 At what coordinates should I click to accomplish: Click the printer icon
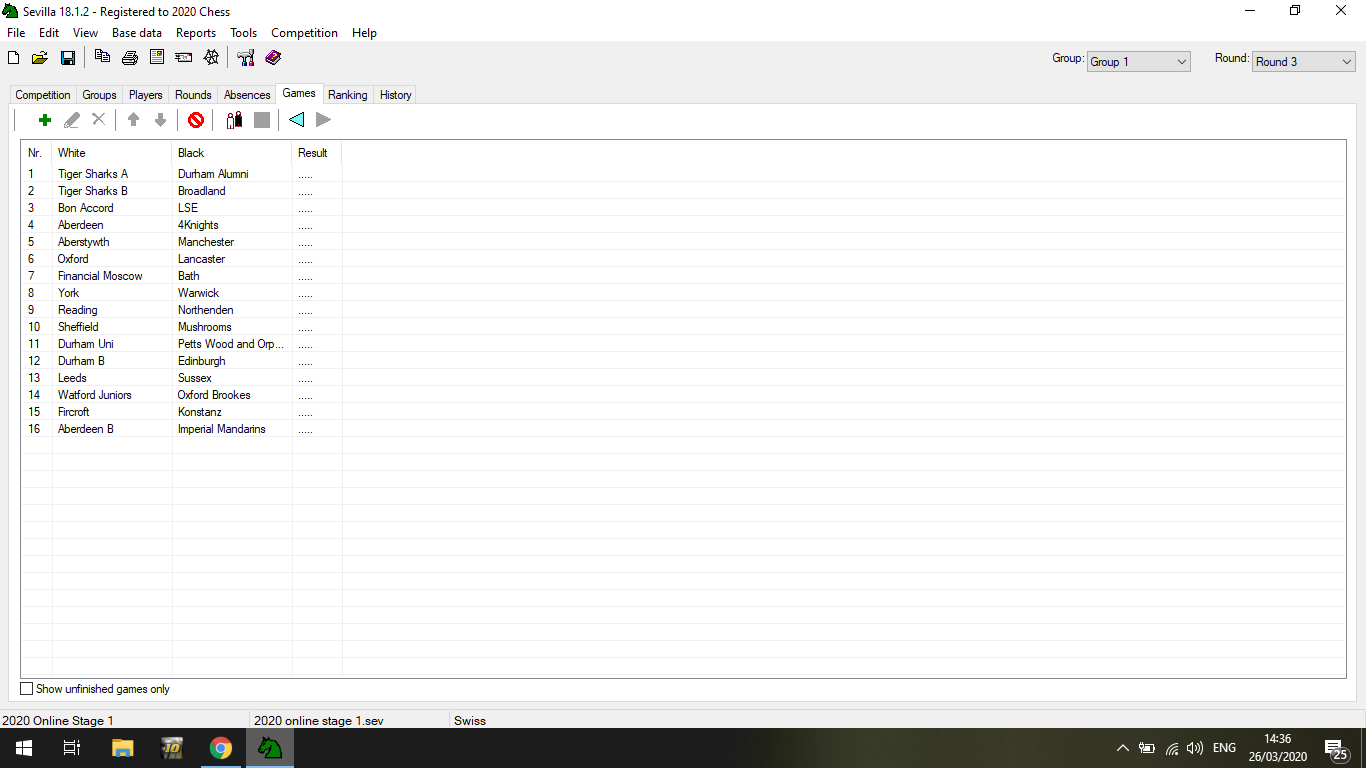129,58
